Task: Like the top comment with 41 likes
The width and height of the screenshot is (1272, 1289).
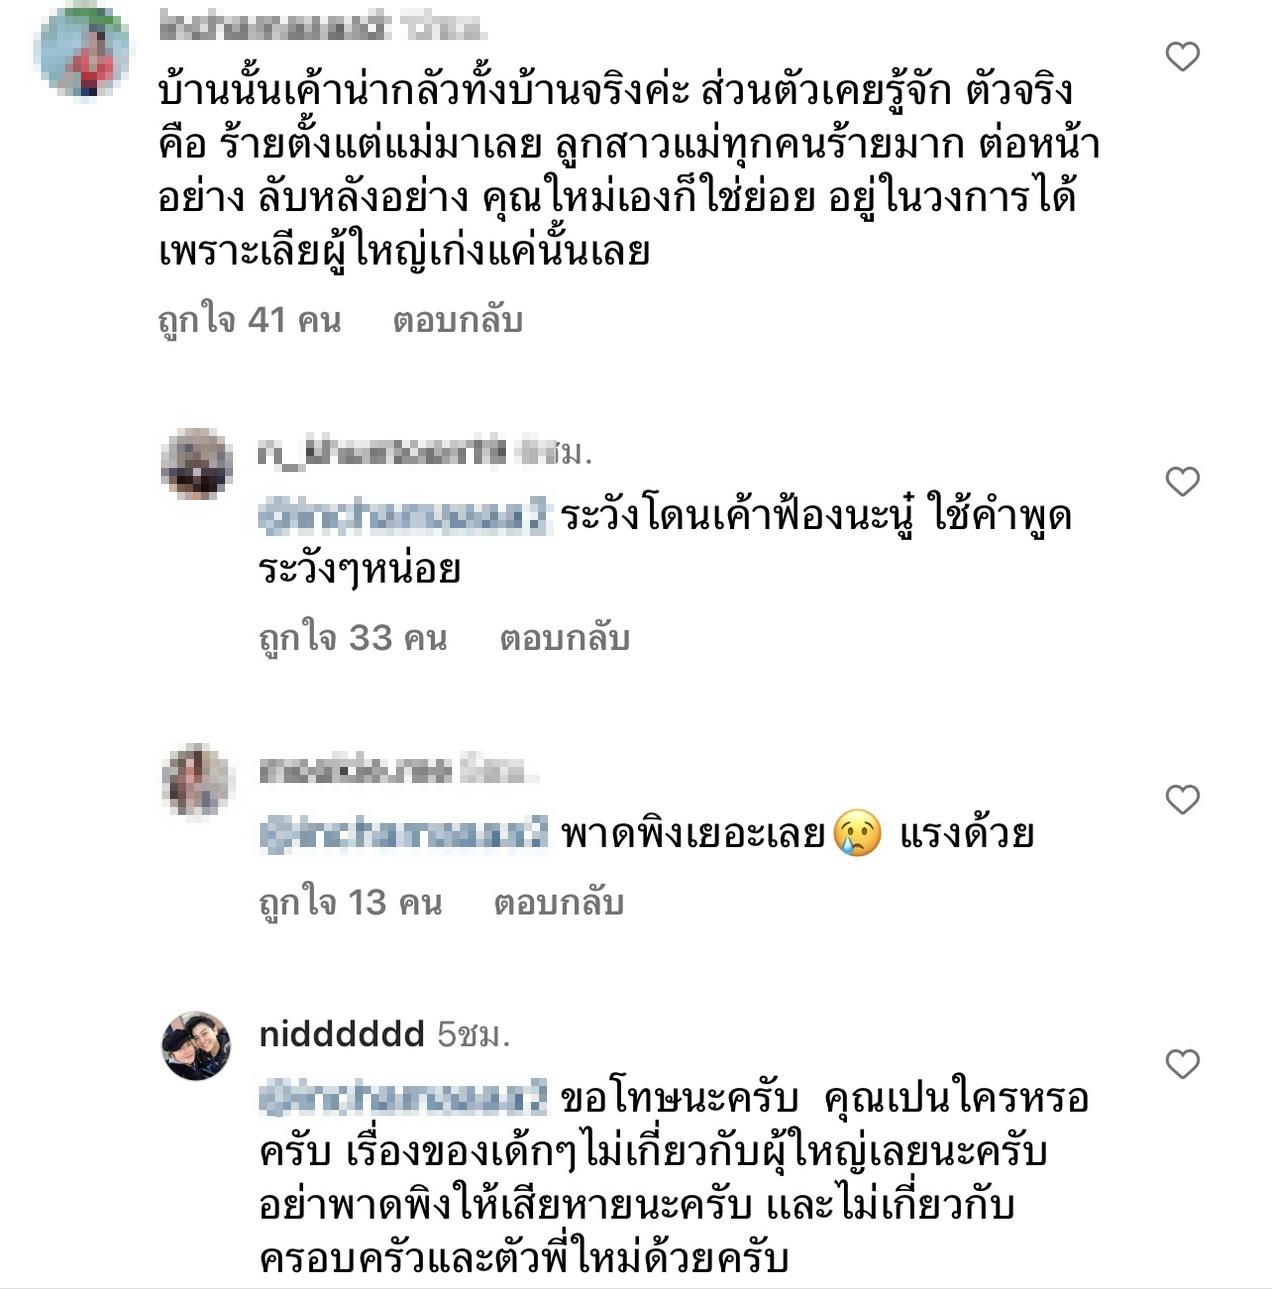Action: point(1182,56)
